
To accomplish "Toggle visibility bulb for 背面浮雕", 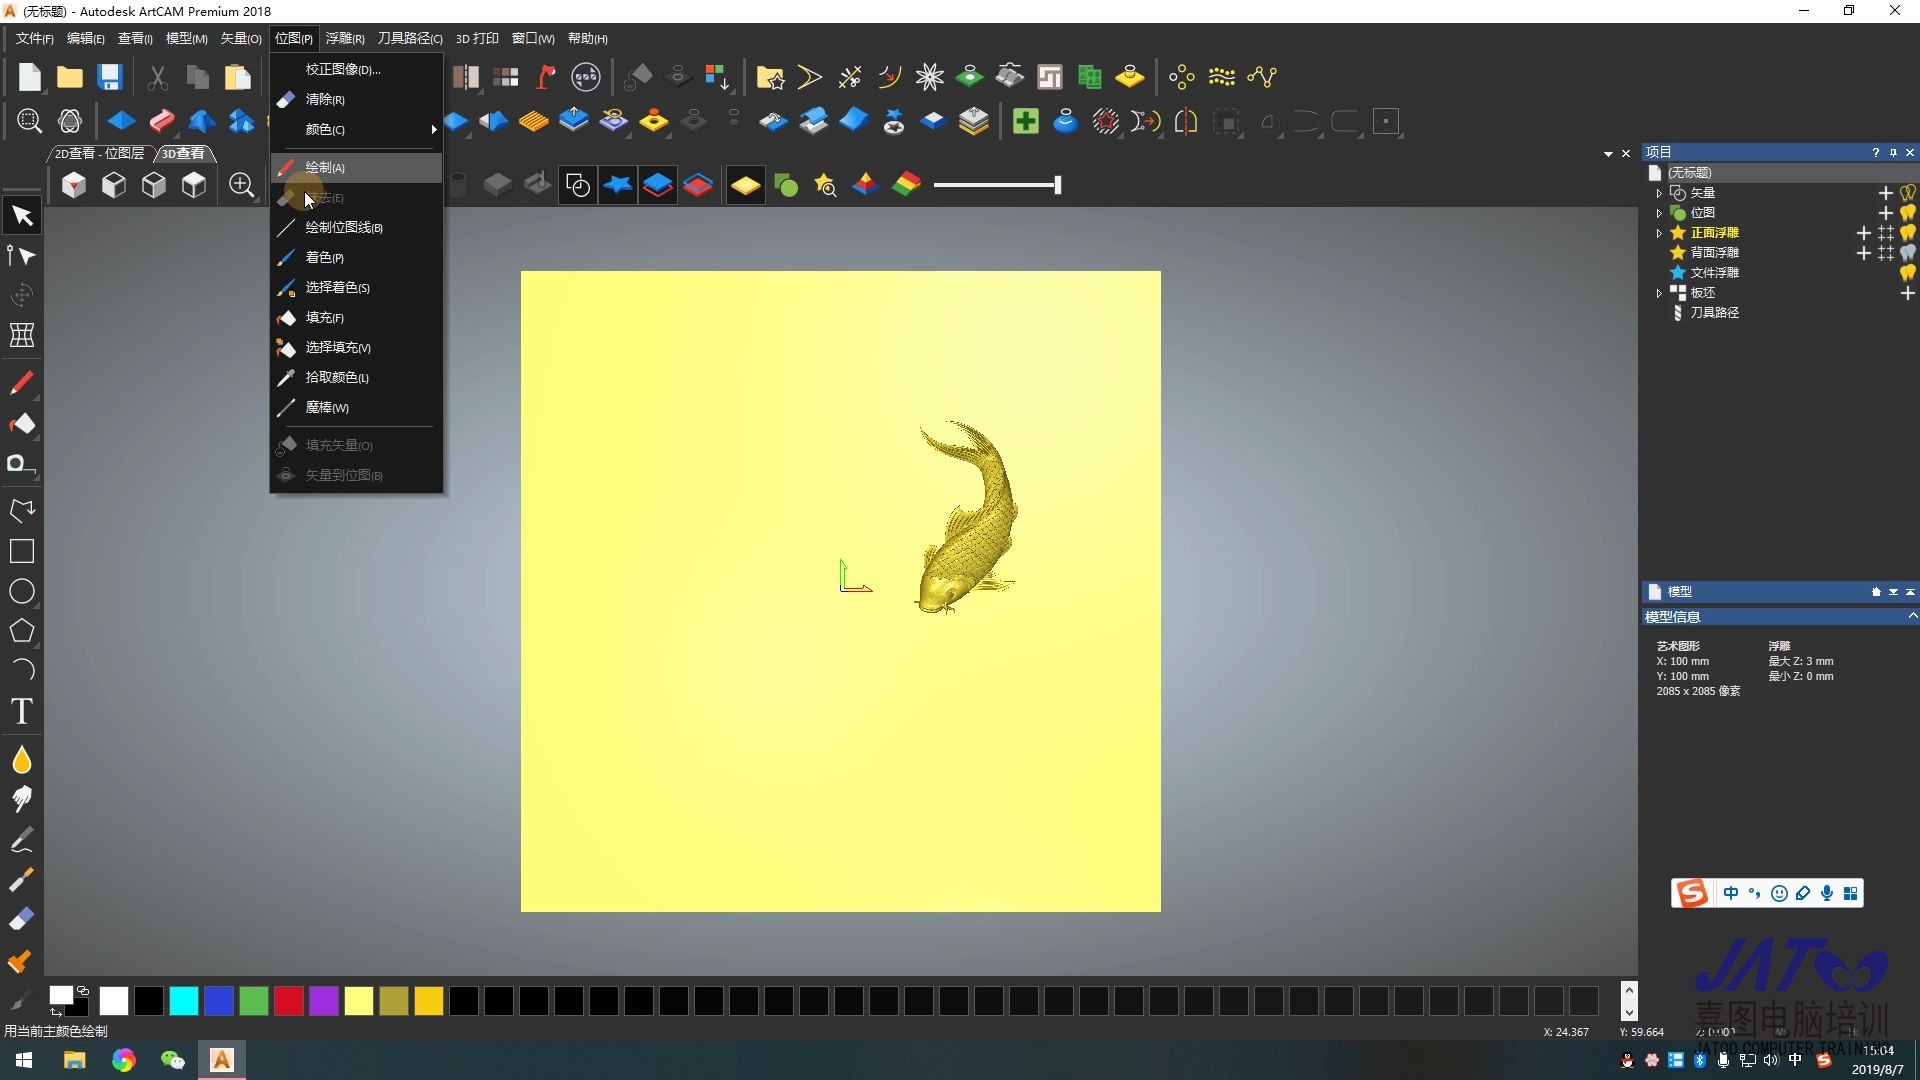I will coord(1908,253).
